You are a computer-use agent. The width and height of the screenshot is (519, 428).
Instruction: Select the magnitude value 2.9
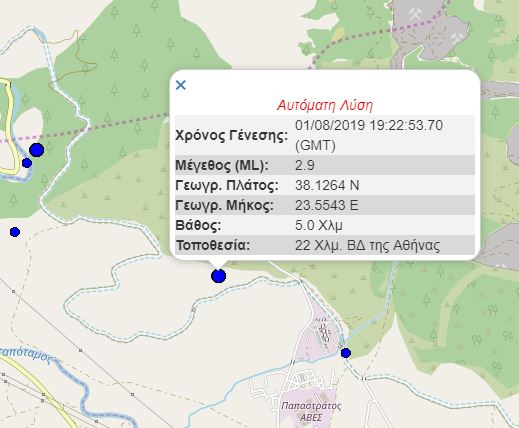coord(305,165)
